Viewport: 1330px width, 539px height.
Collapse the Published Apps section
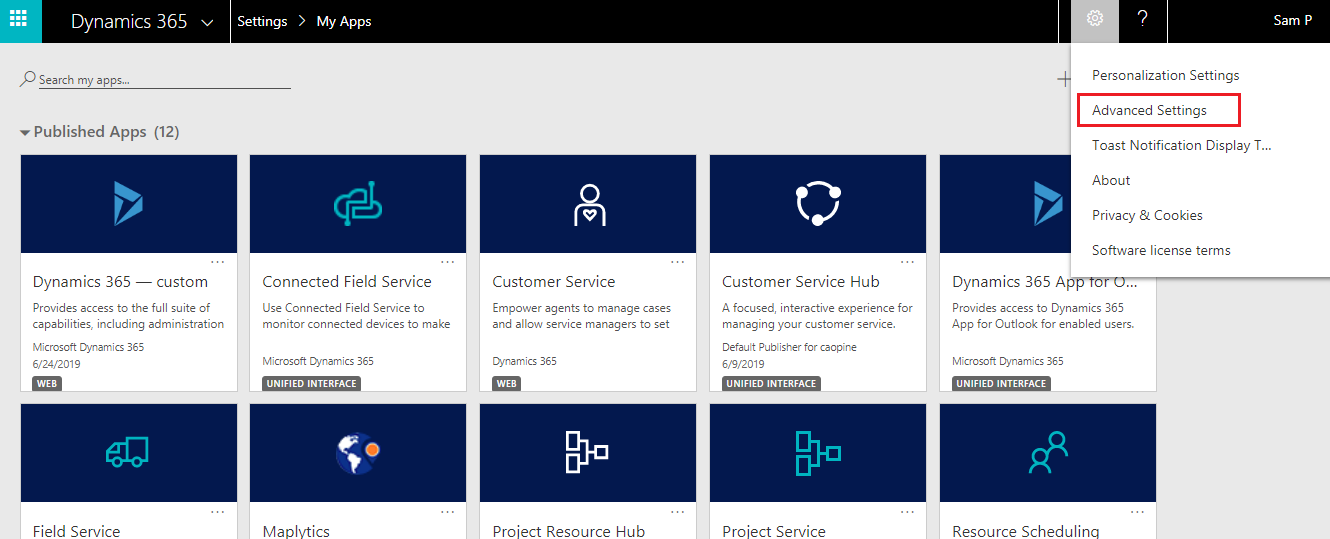(x=25, y=132)
